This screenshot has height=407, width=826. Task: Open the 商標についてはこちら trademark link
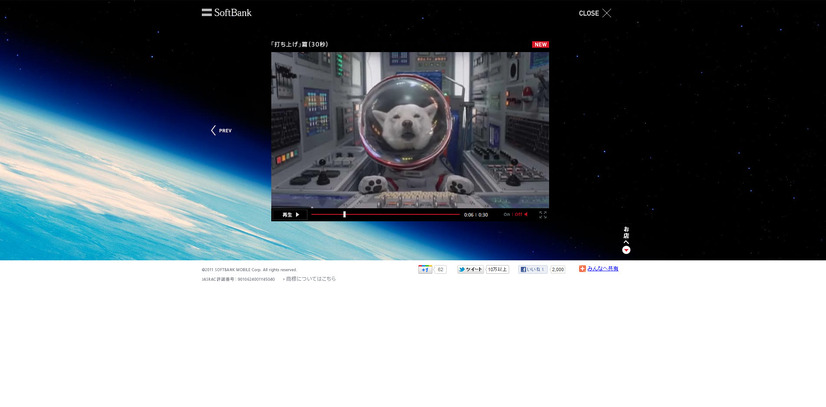pyautogui.click(x=310, y=279)
